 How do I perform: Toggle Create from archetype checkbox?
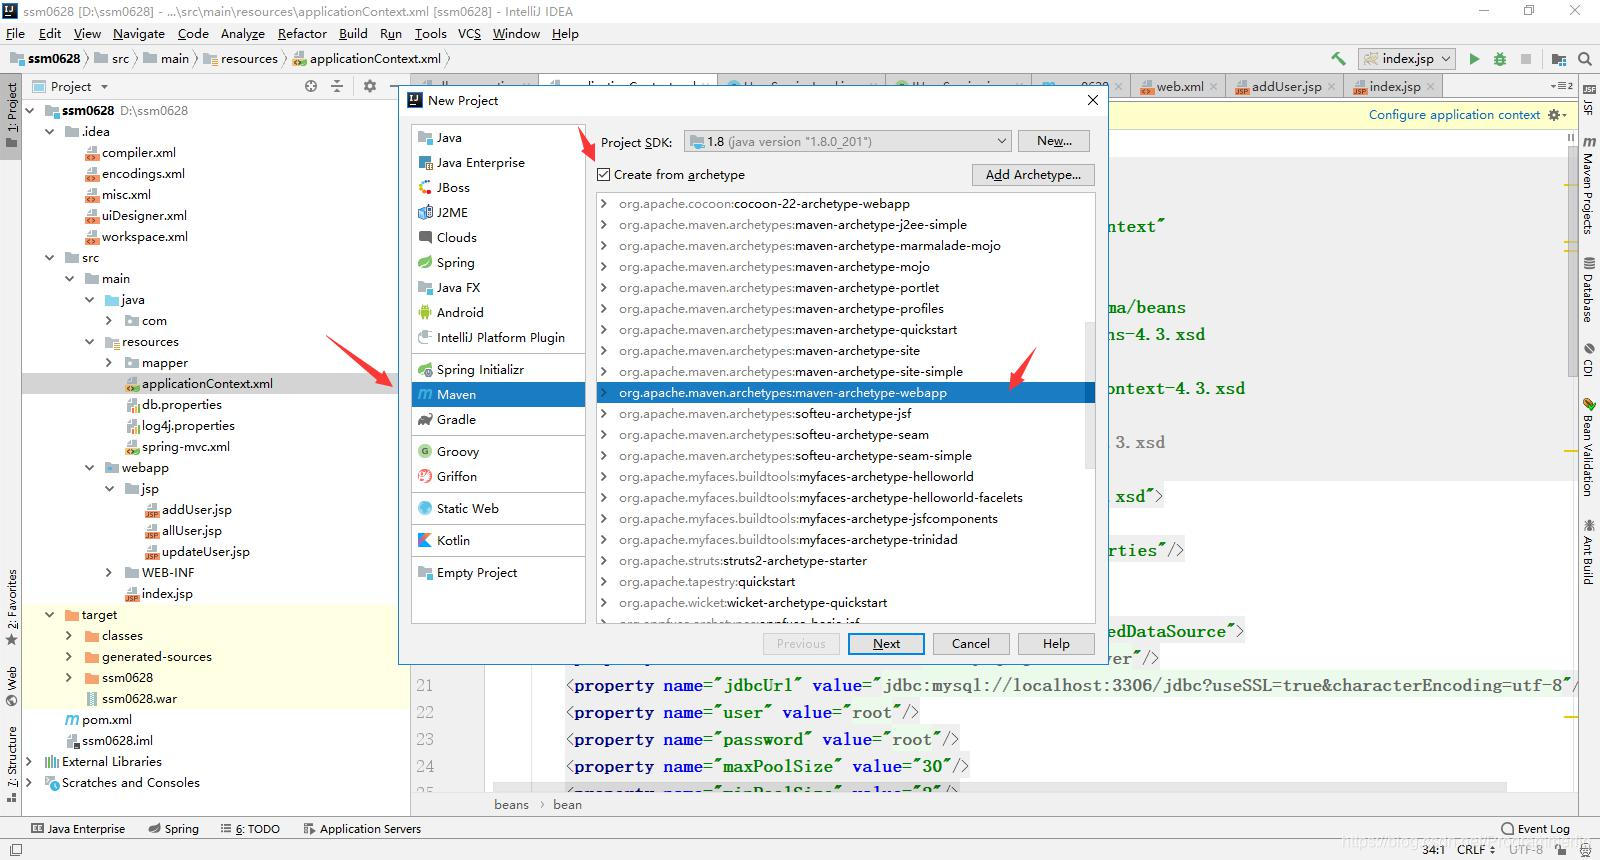[x=604, y=174]
